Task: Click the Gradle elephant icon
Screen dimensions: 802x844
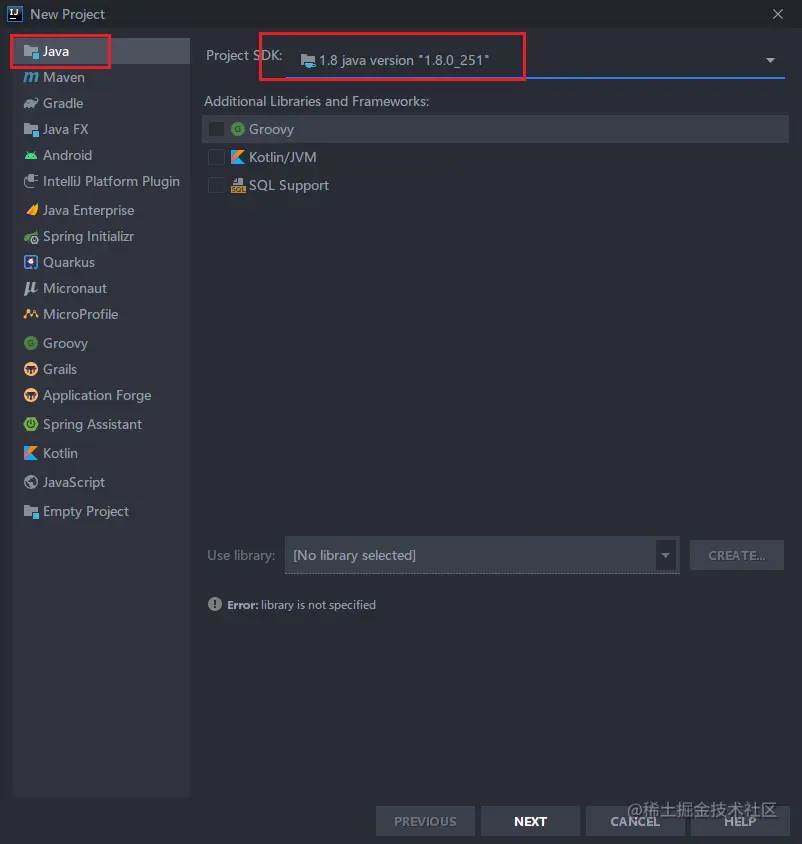Action: point(31,103)
